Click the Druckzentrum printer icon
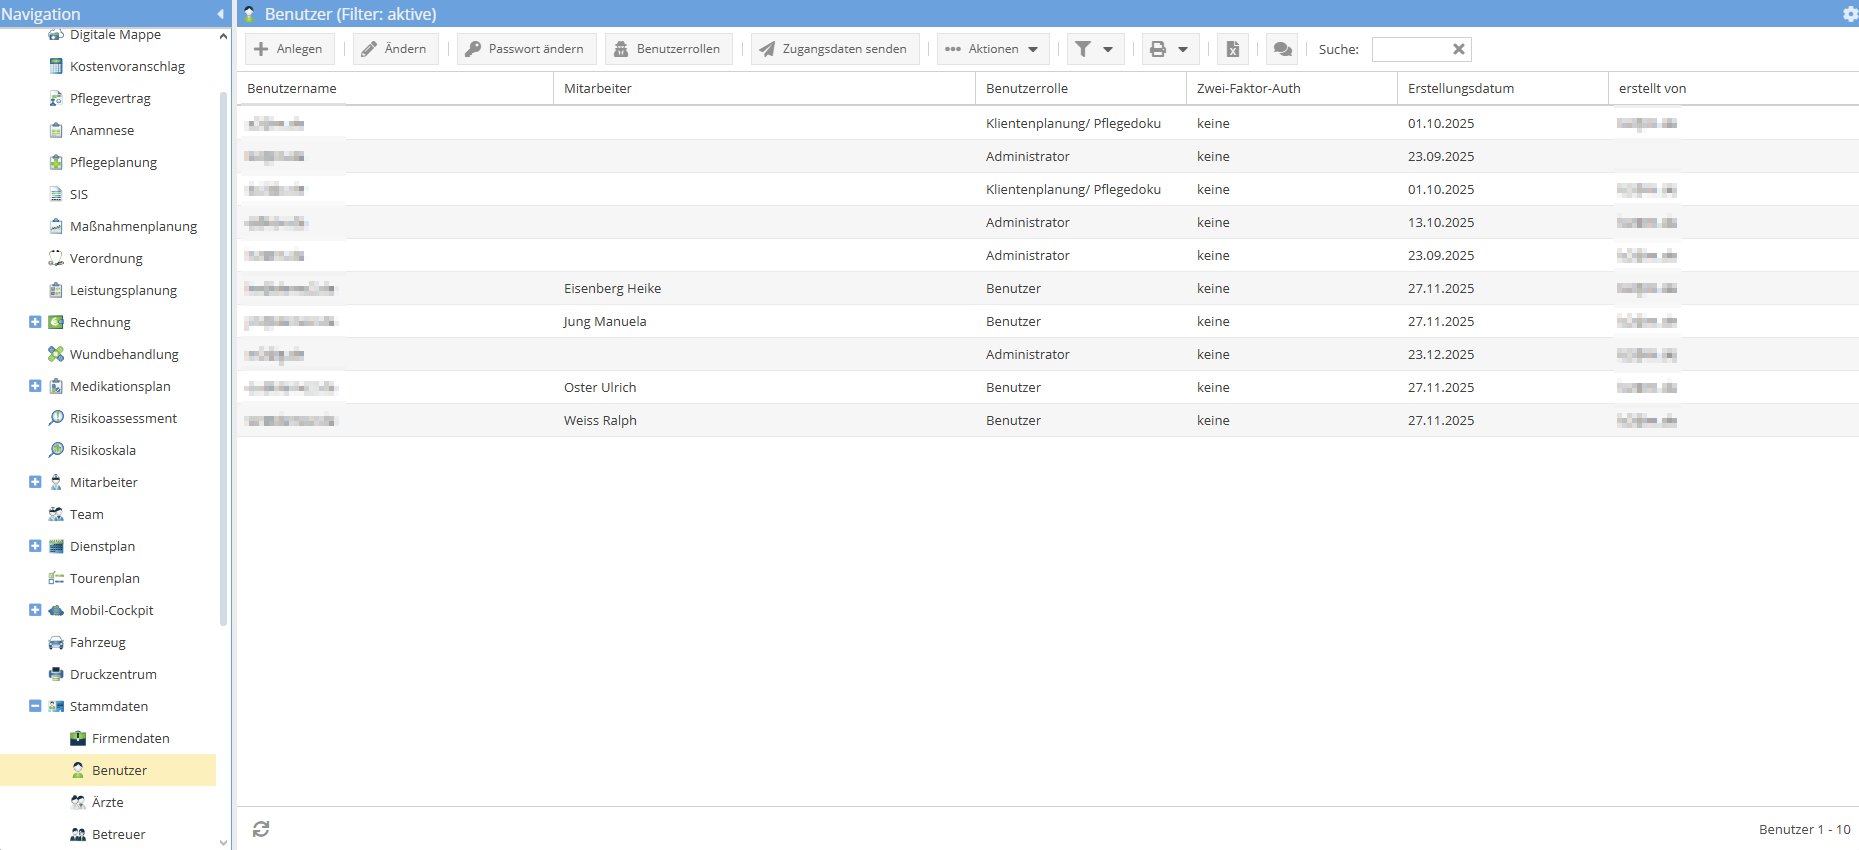The width and height of the screenshot is (1859, 850). click(x=56, y=674)
